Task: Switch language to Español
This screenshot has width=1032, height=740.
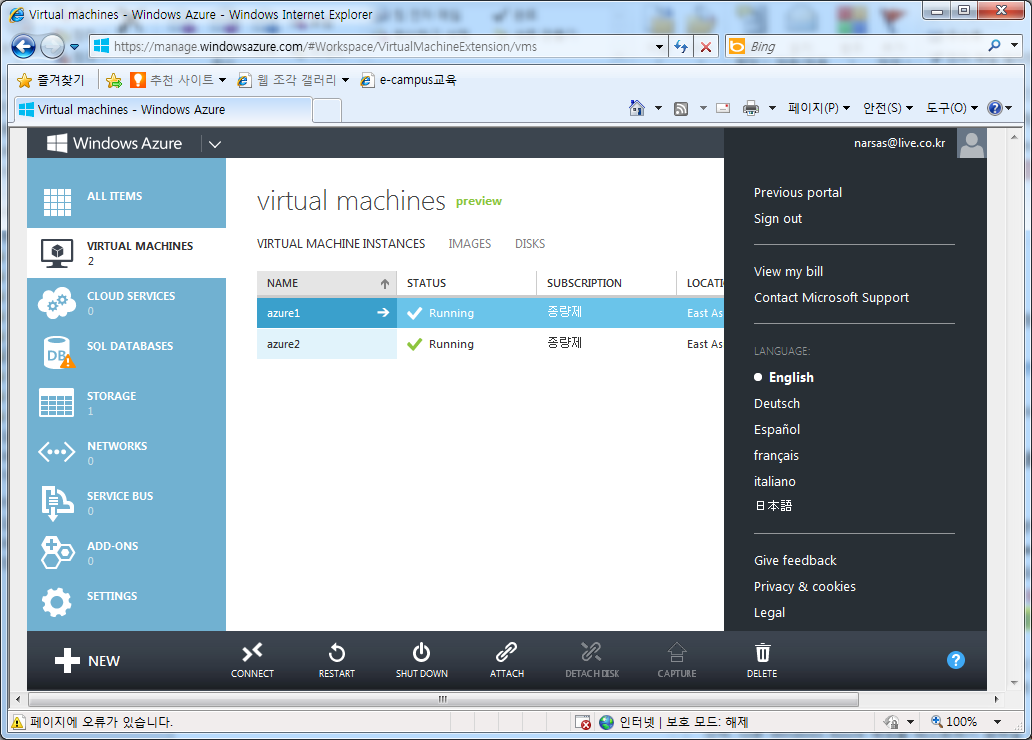Action: pos(777,429)
